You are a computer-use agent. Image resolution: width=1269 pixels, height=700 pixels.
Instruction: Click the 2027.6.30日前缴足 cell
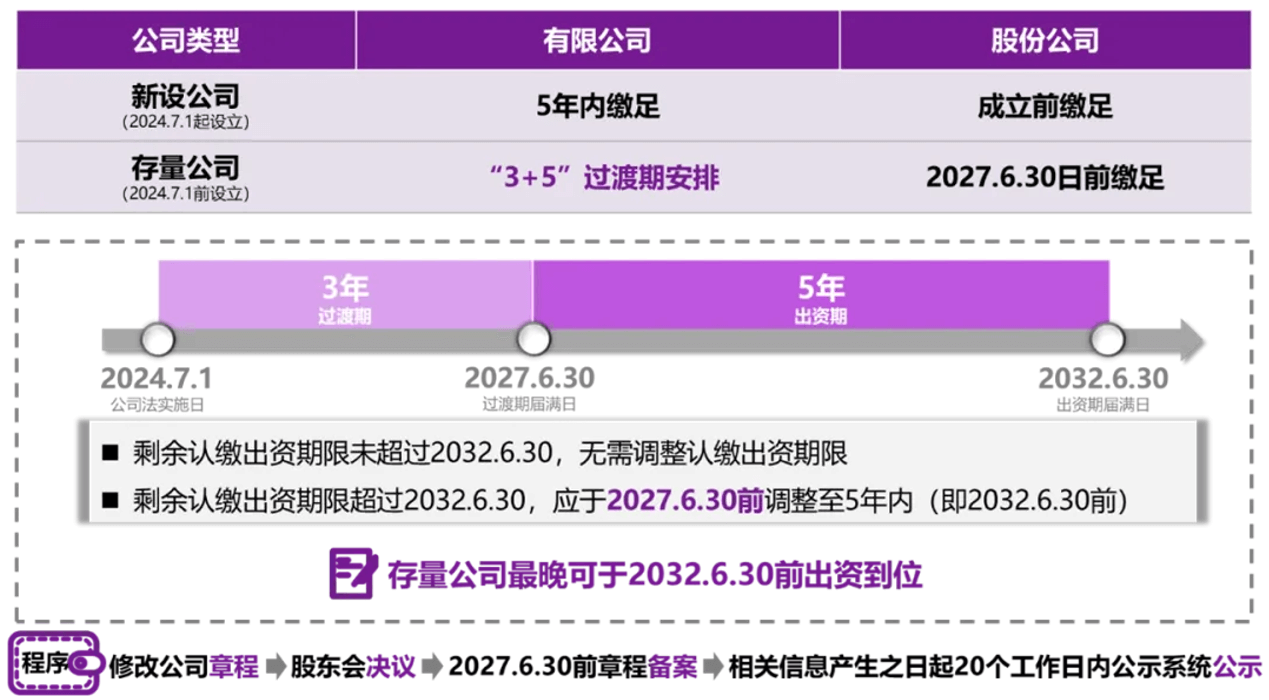click(1045, 178)
